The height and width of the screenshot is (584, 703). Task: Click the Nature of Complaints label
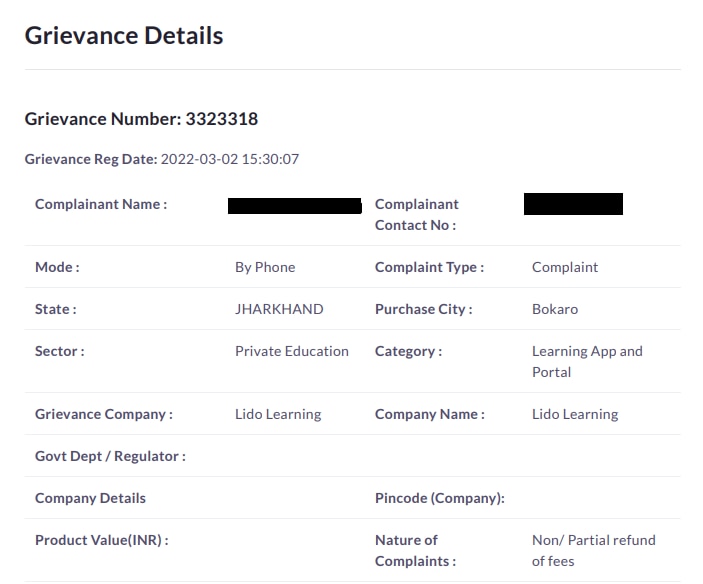(415, 550)
